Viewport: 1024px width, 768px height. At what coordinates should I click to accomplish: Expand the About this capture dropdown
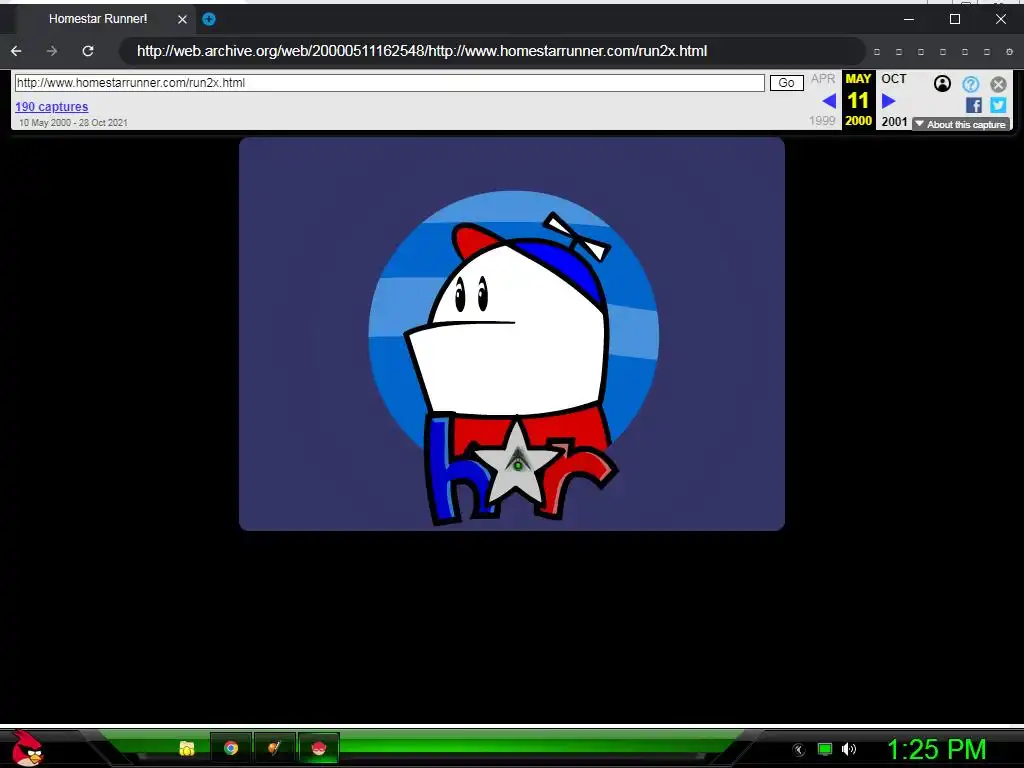961,124
